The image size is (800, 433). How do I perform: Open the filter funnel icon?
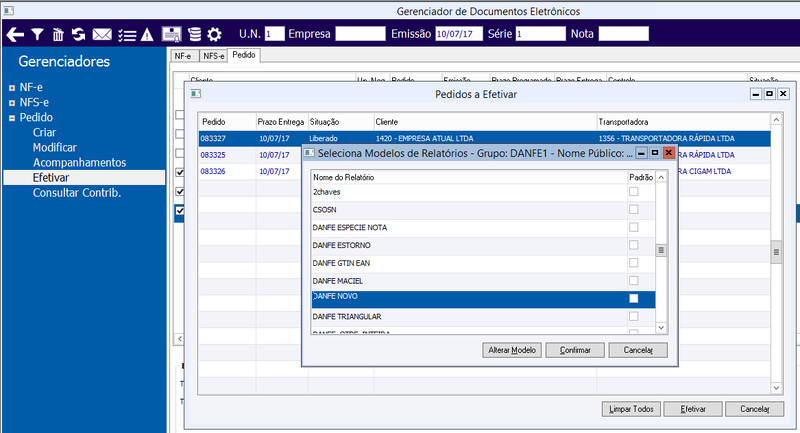coord(37,35)
